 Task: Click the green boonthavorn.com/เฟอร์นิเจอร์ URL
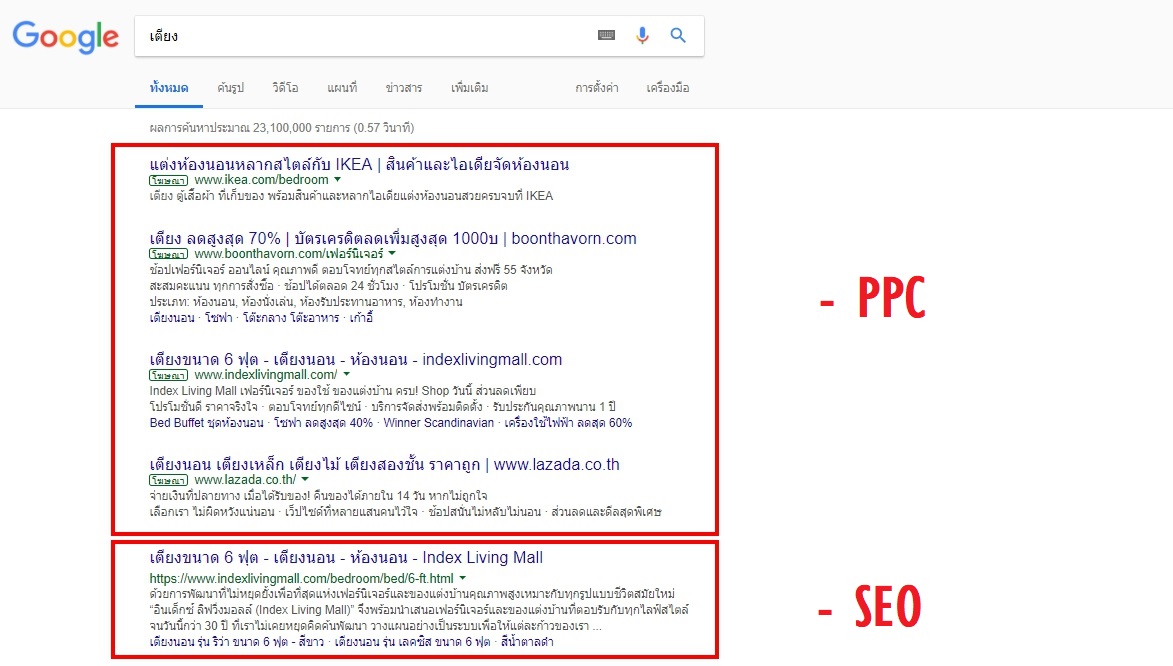[289, 254]
